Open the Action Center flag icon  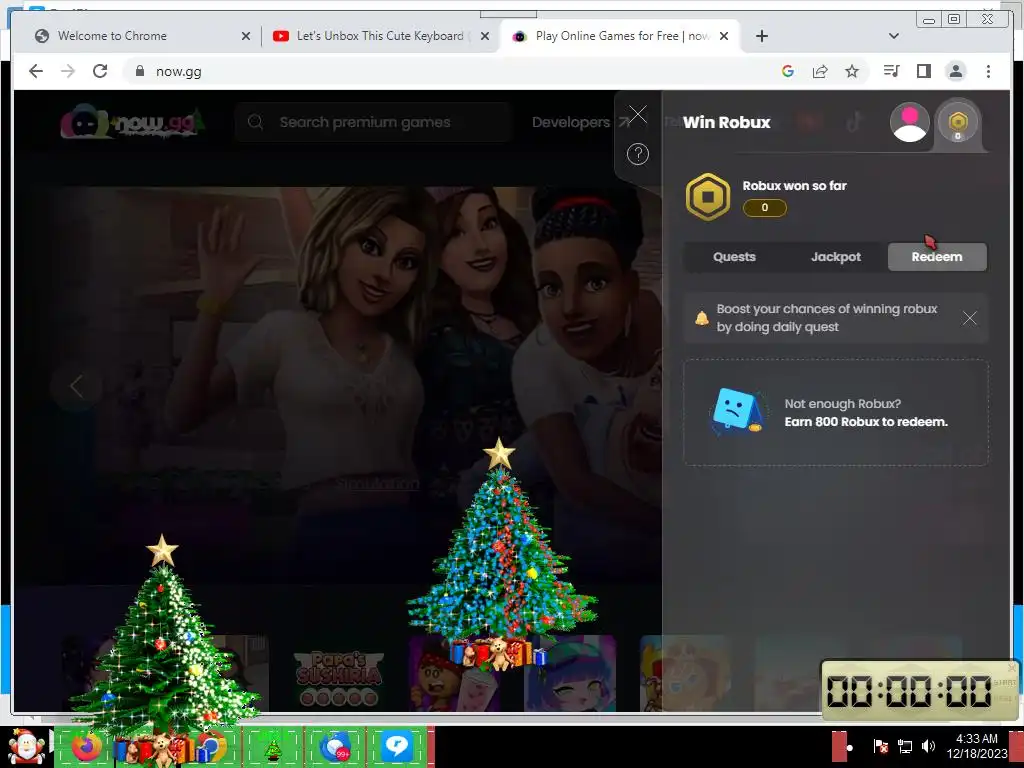880,746
